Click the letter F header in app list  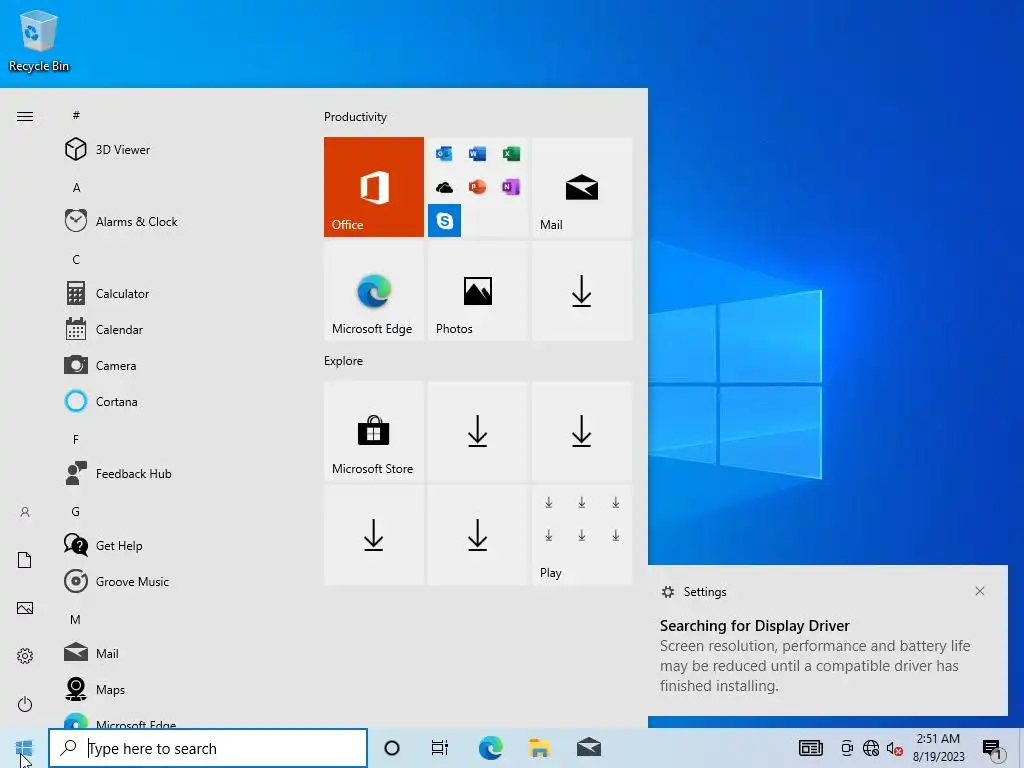(76, 440)
